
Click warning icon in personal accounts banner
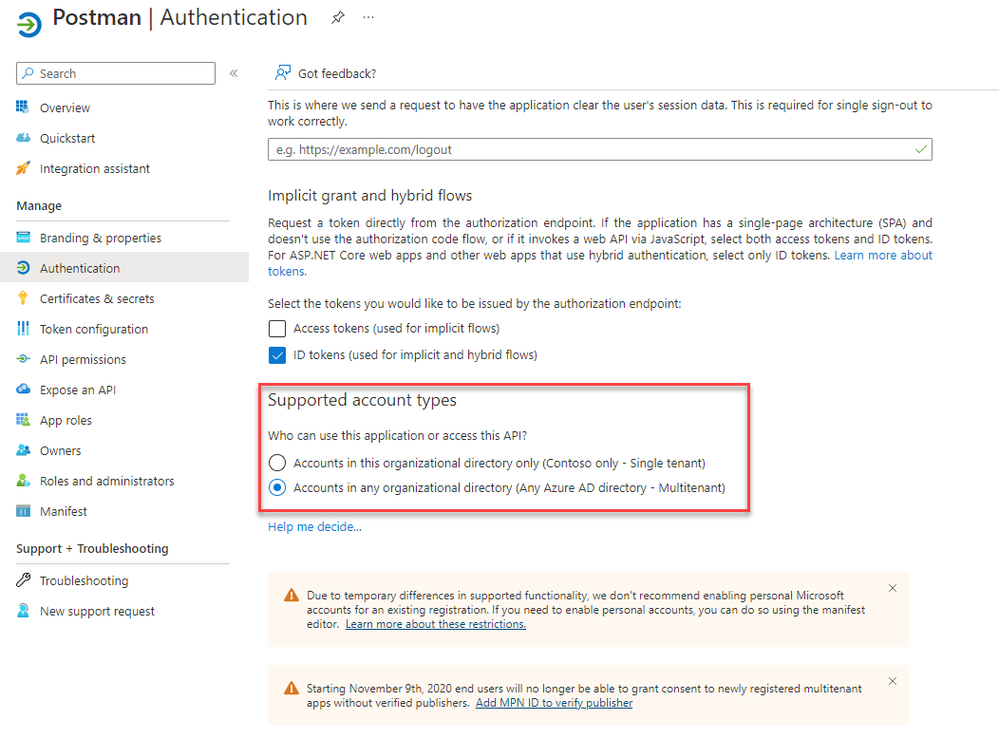291,595
